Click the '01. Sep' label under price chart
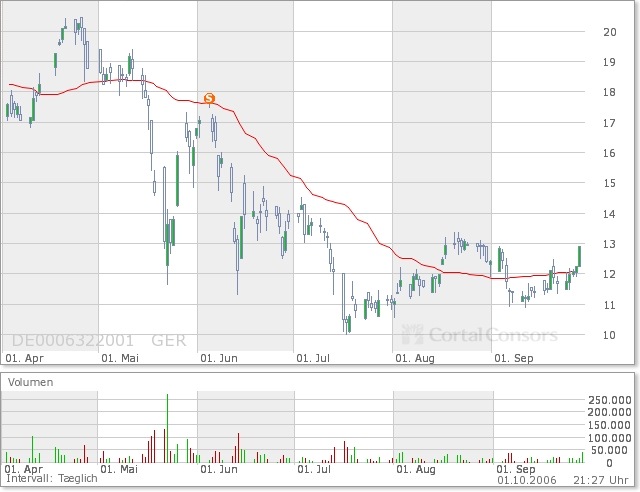This screenshot has width=640, height=492. coord(514,358)
